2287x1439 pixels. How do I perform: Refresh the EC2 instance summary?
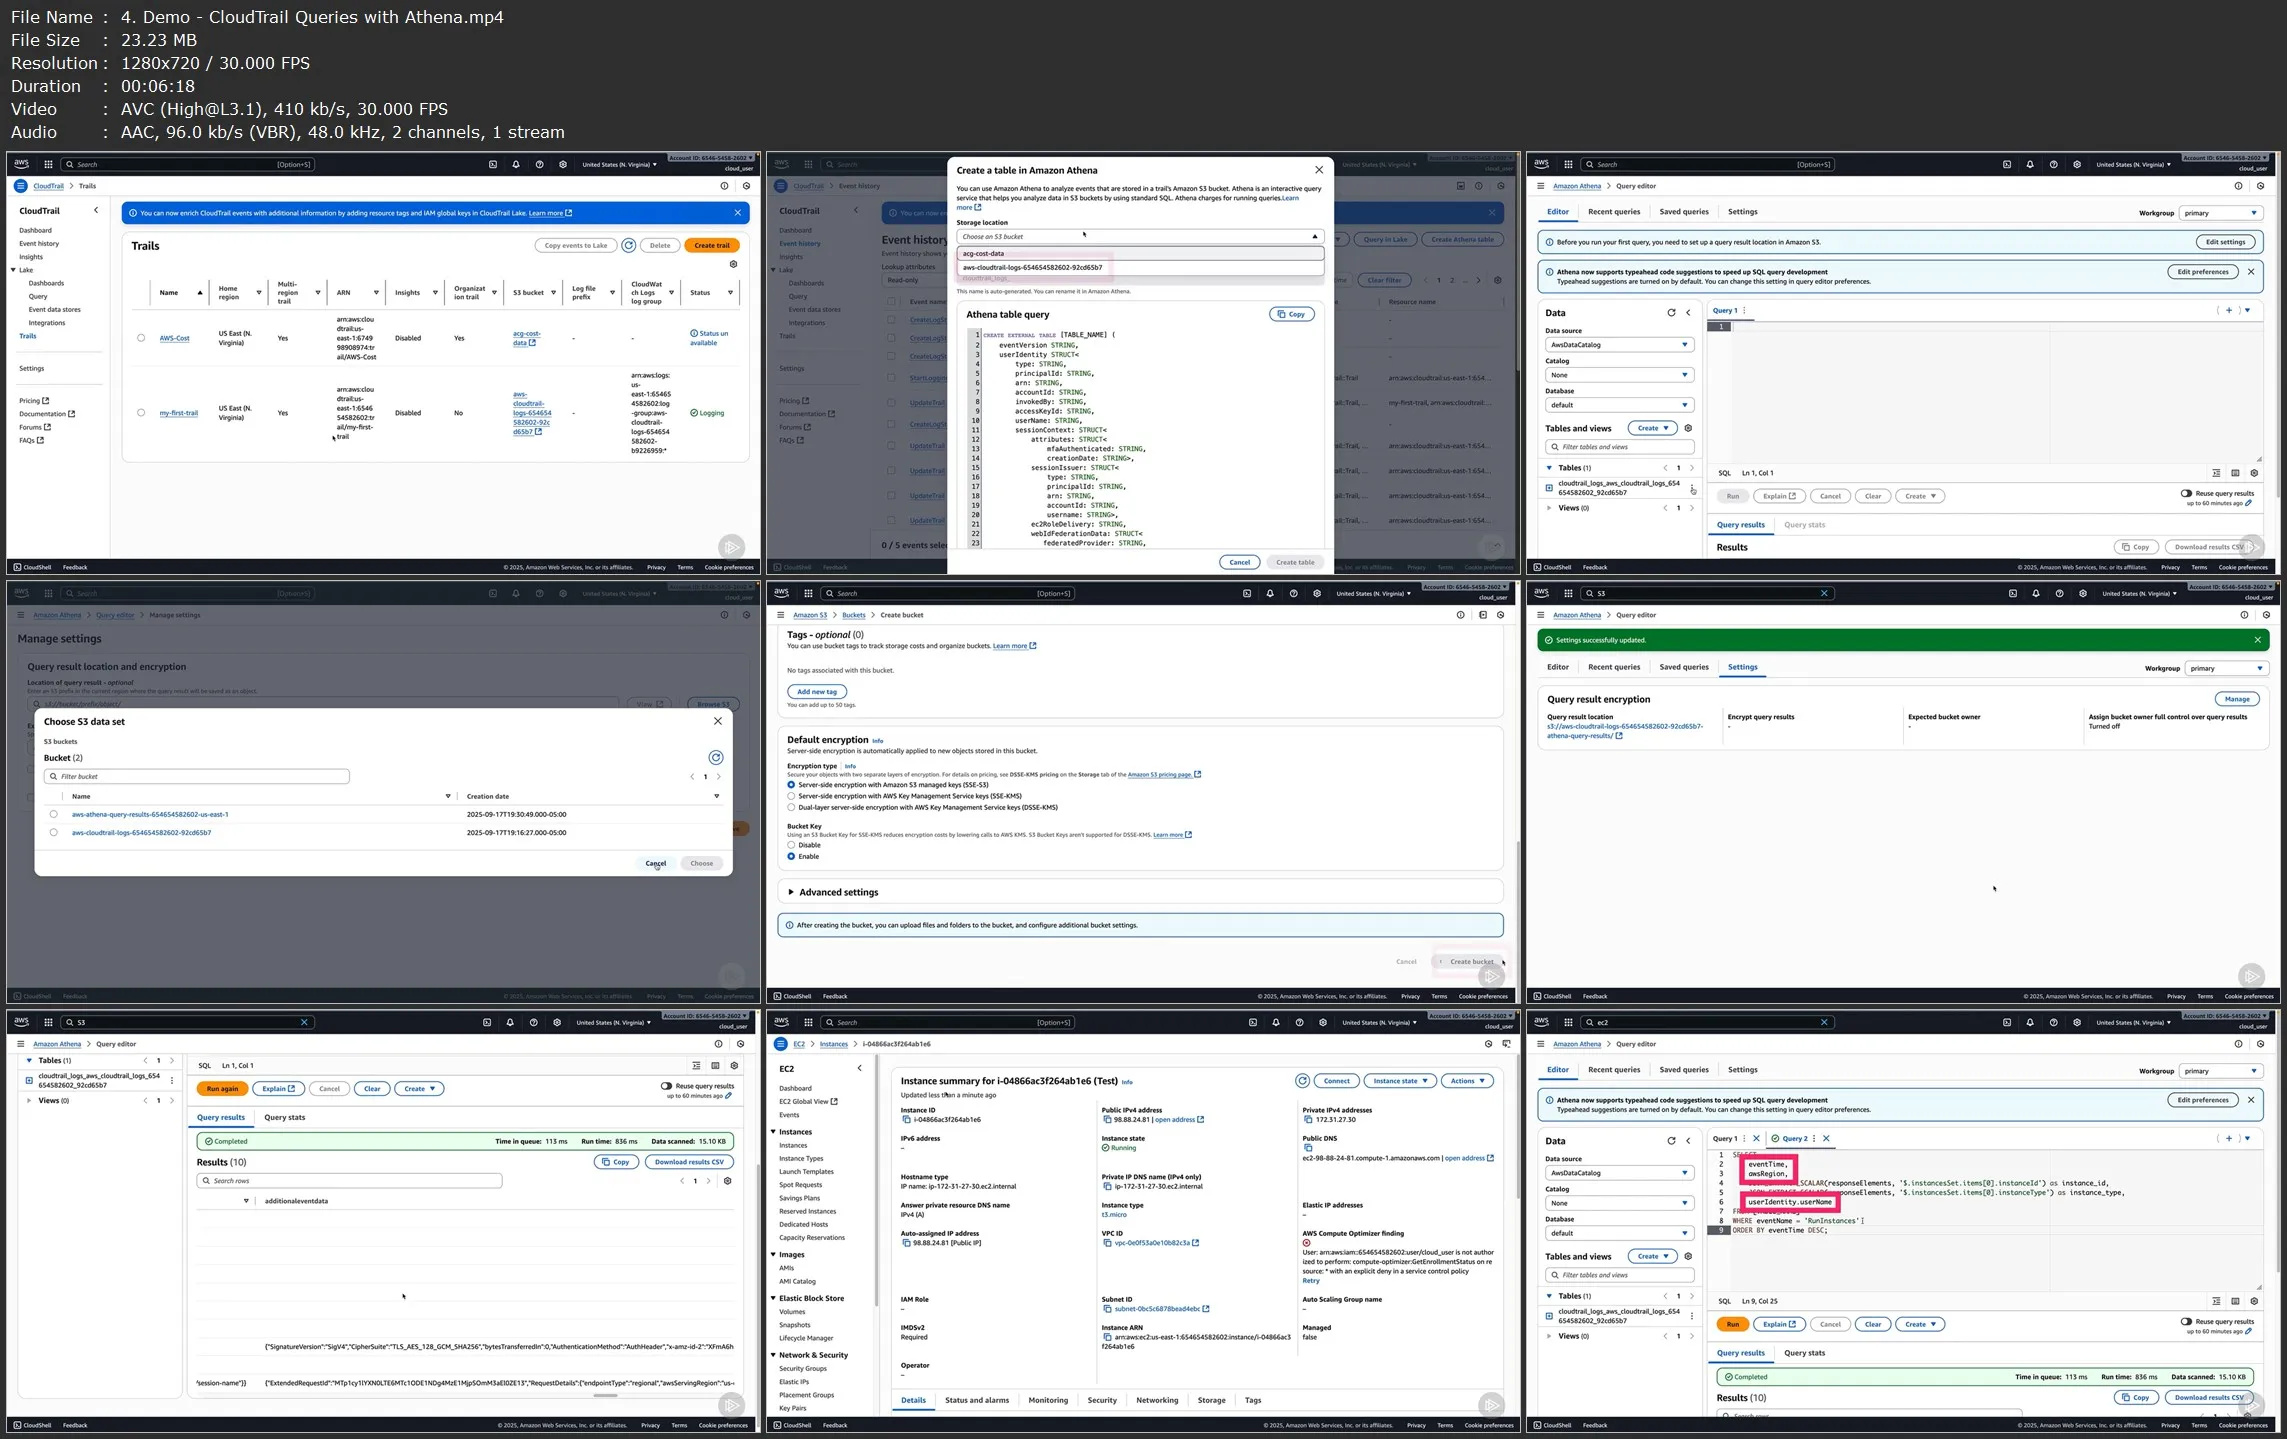pyautogui.click(x=1302, y=1081)
